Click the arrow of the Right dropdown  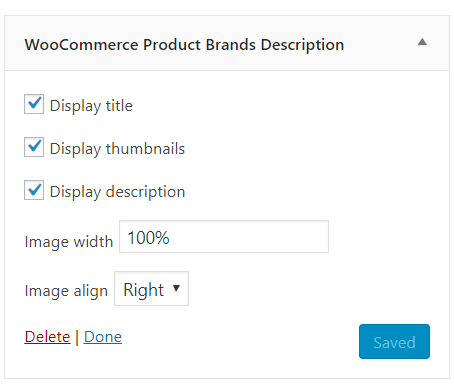176,288
